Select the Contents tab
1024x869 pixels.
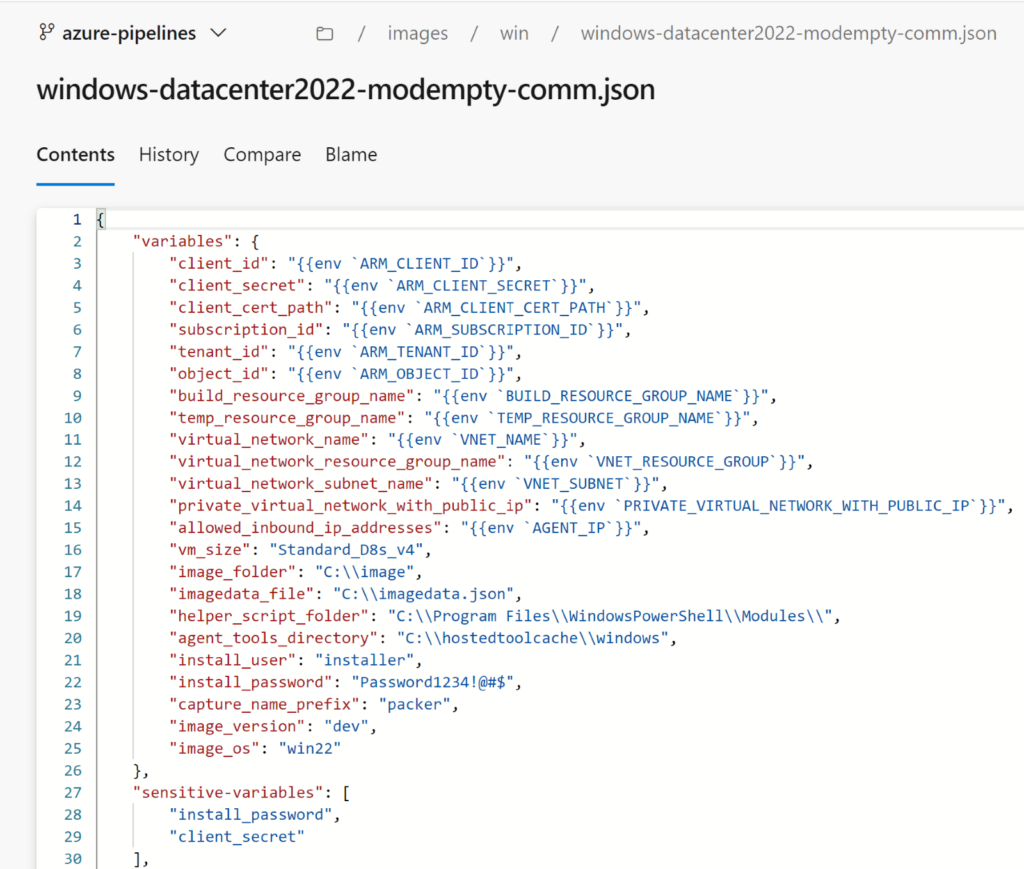[75, 155]
